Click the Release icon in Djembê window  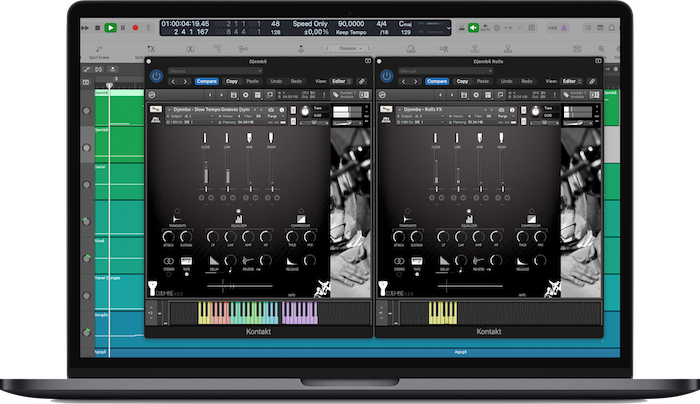[x=292, y=261]
